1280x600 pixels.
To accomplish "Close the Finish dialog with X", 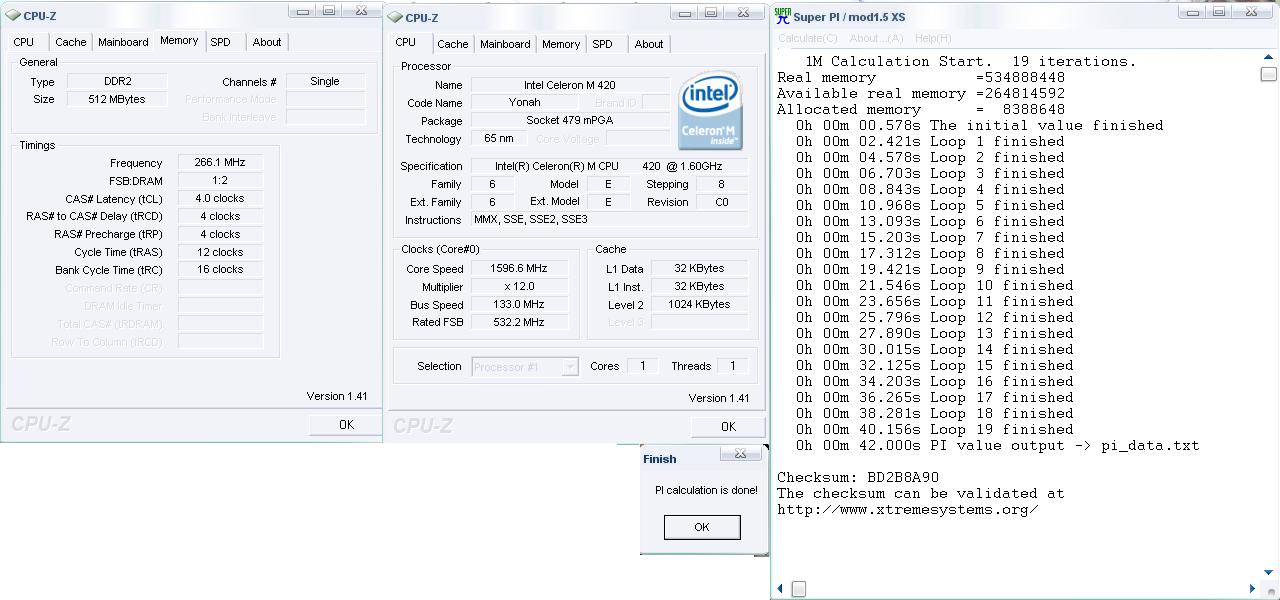I will 740,454.
